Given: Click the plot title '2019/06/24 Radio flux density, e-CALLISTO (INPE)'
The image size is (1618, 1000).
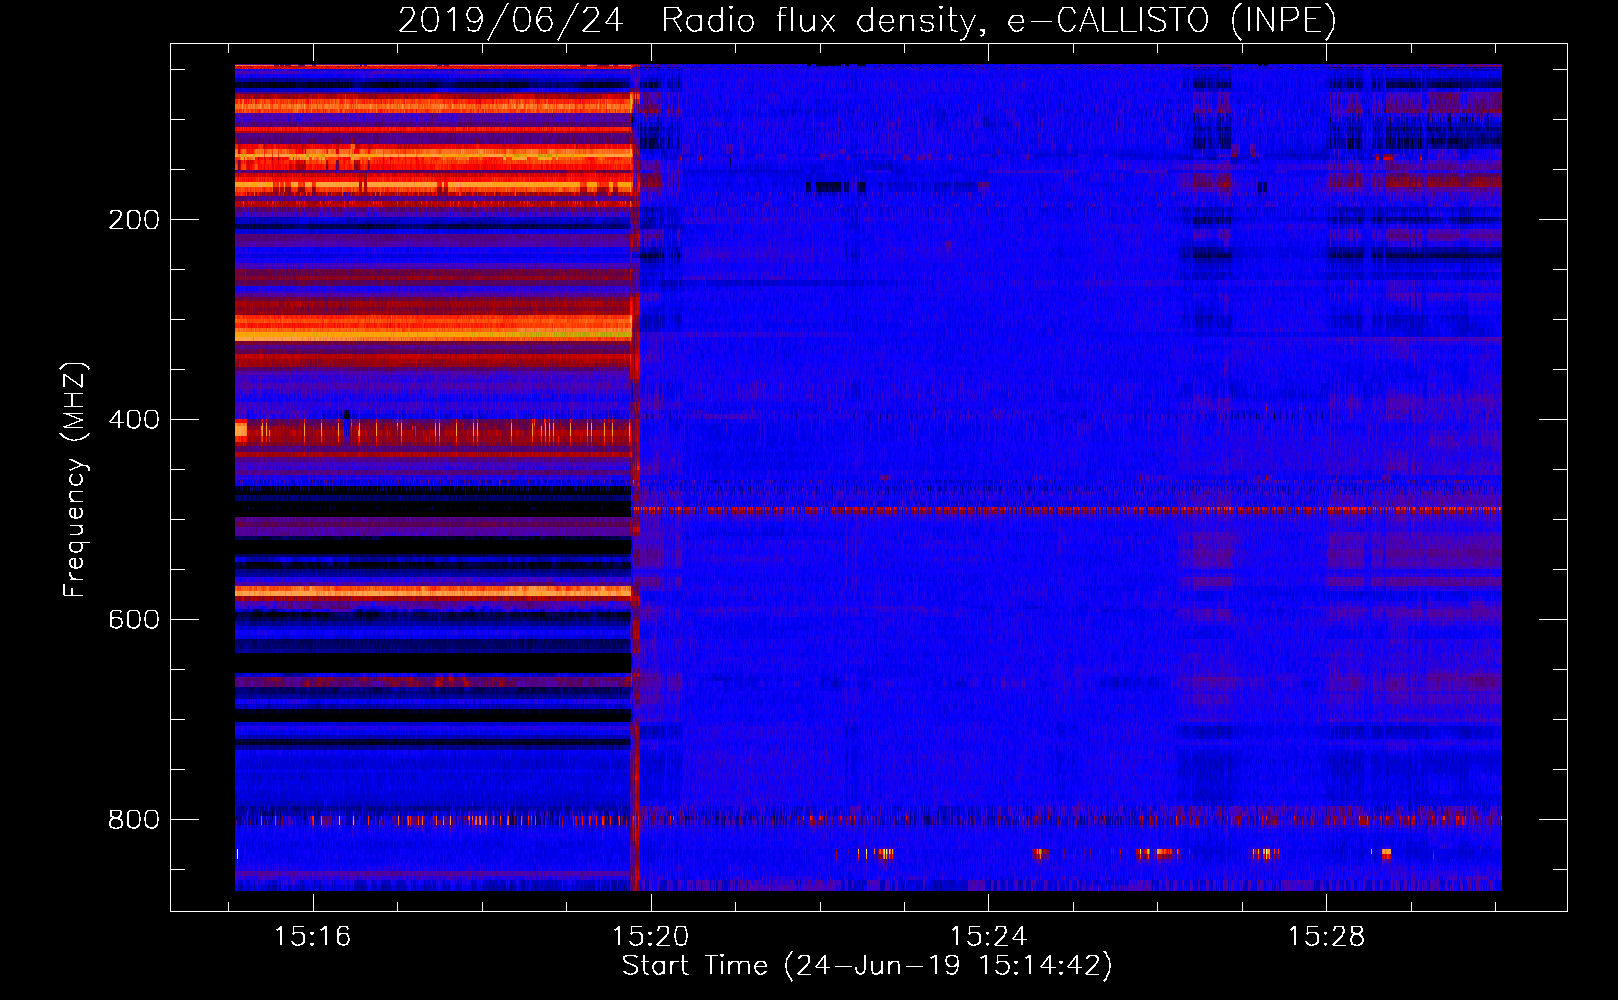Looking at the screenshot, I should pos(867,21).
